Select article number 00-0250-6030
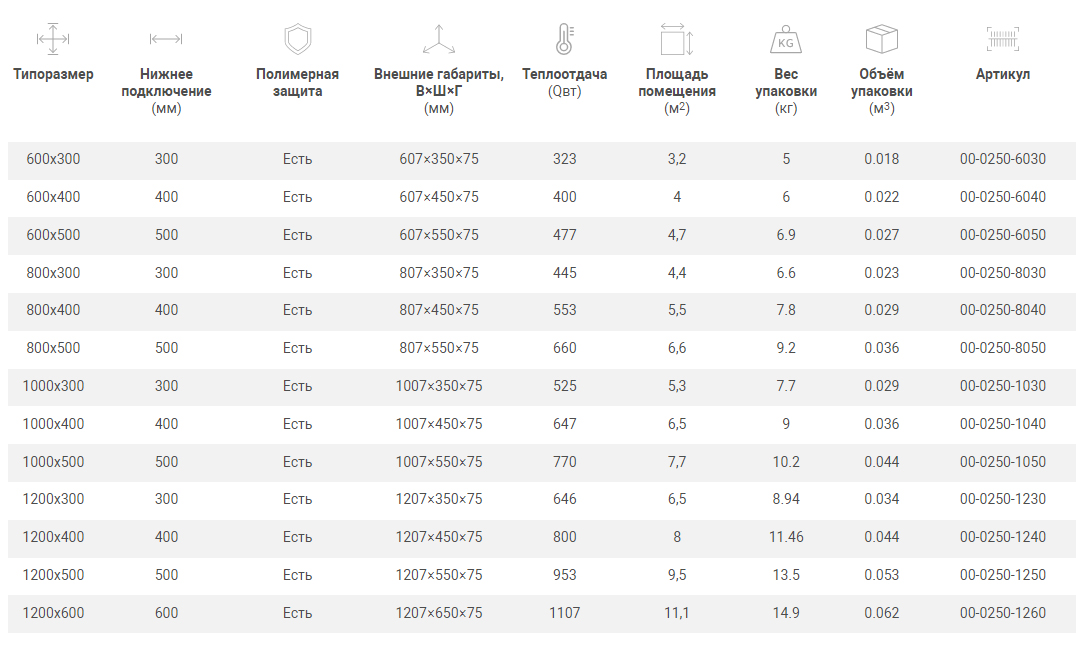 click(x=1002, y=159)
